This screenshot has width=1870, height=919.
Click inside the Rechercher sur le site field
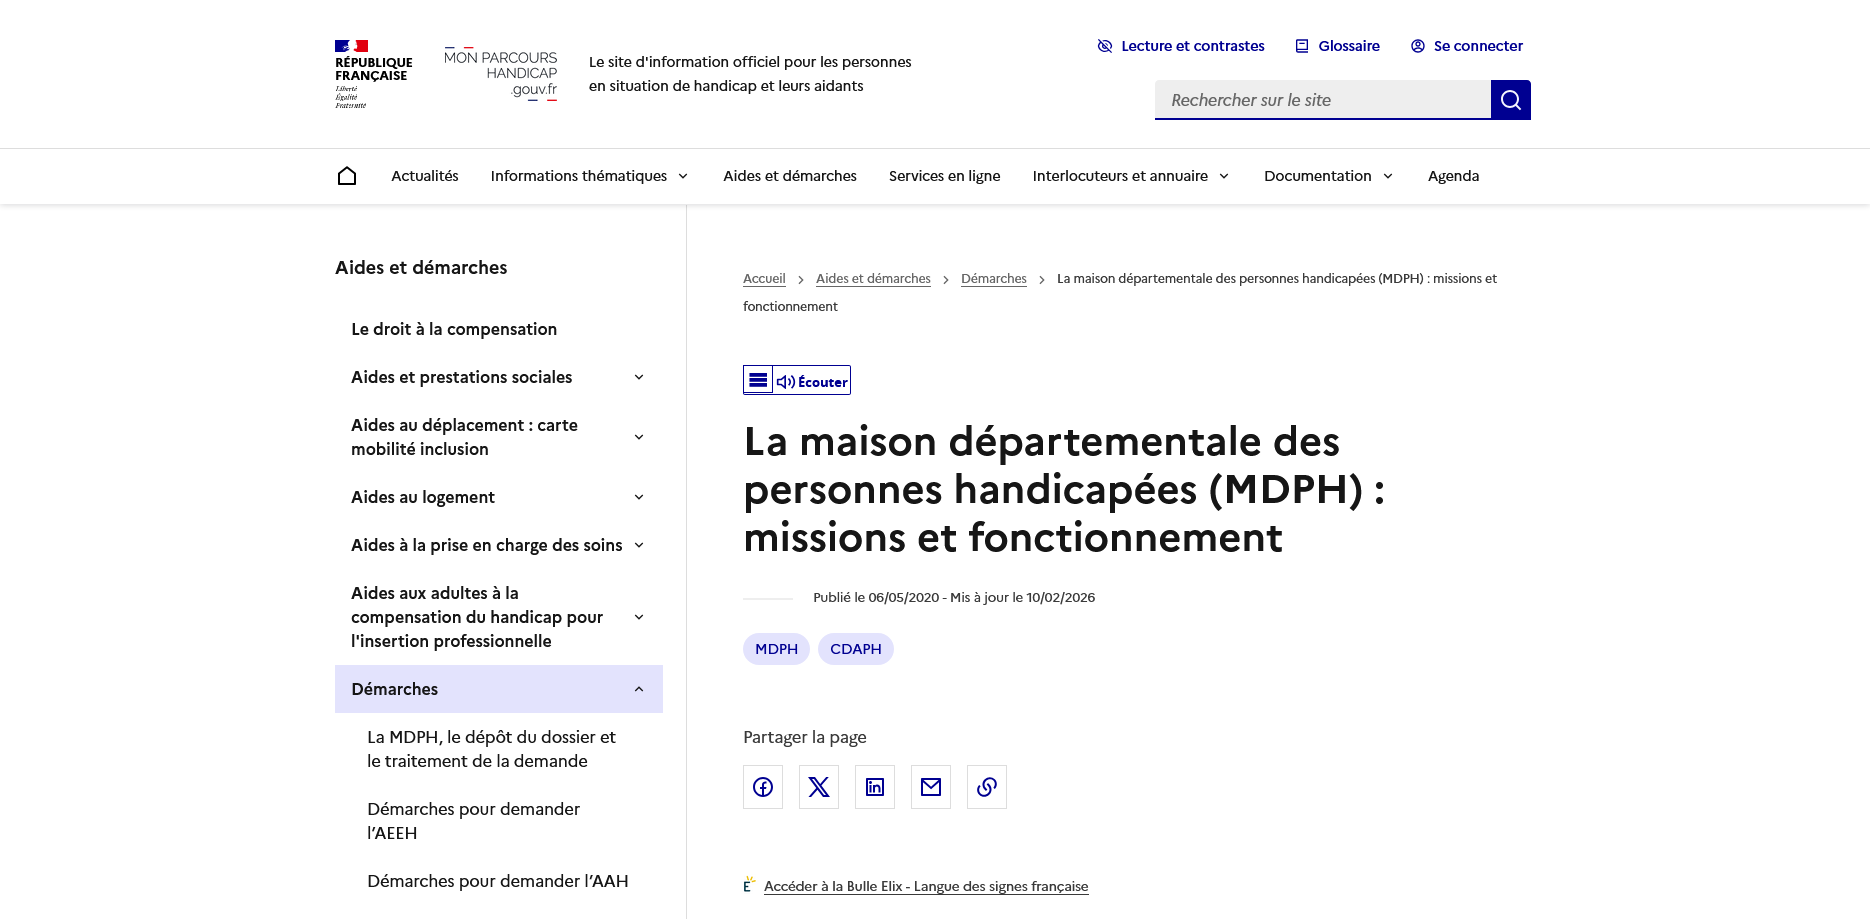click(x=1320, y=99)
